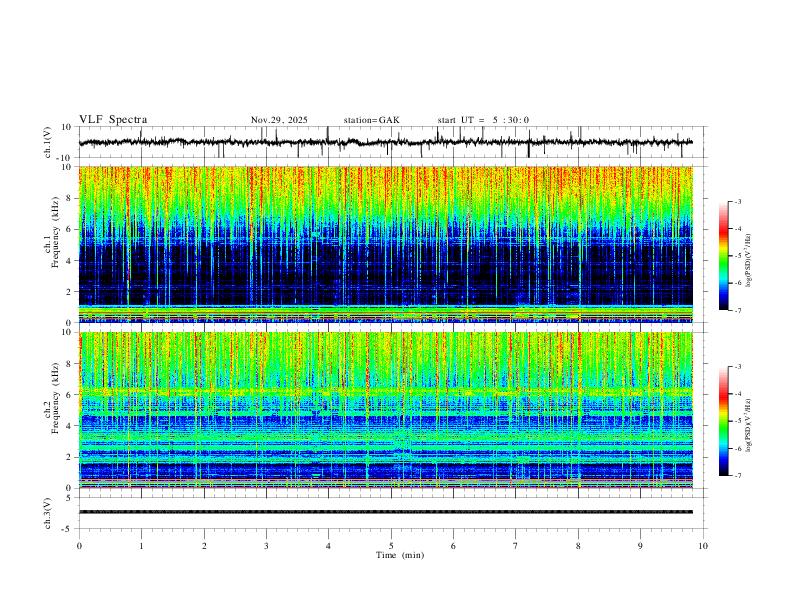Click the 'start UT = 5 :30: 0' text
The image size is (792, 612).
click(483, 120)
